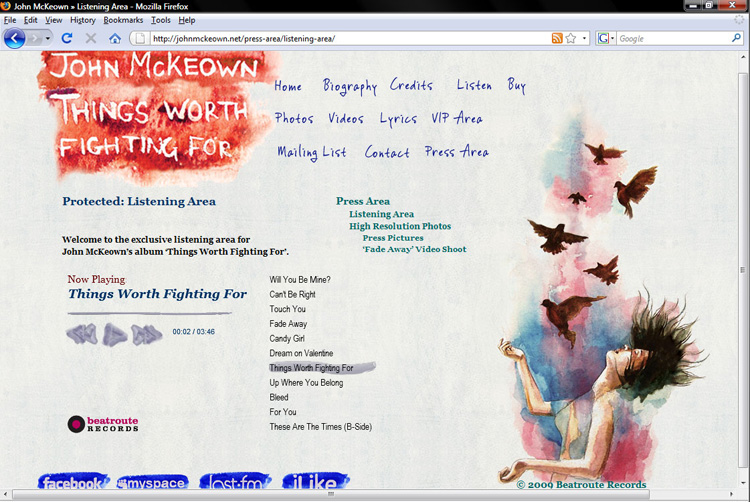Click the Forward navigation arrow
The width and height of the screenshot is (750, 502).
(34, 38)
